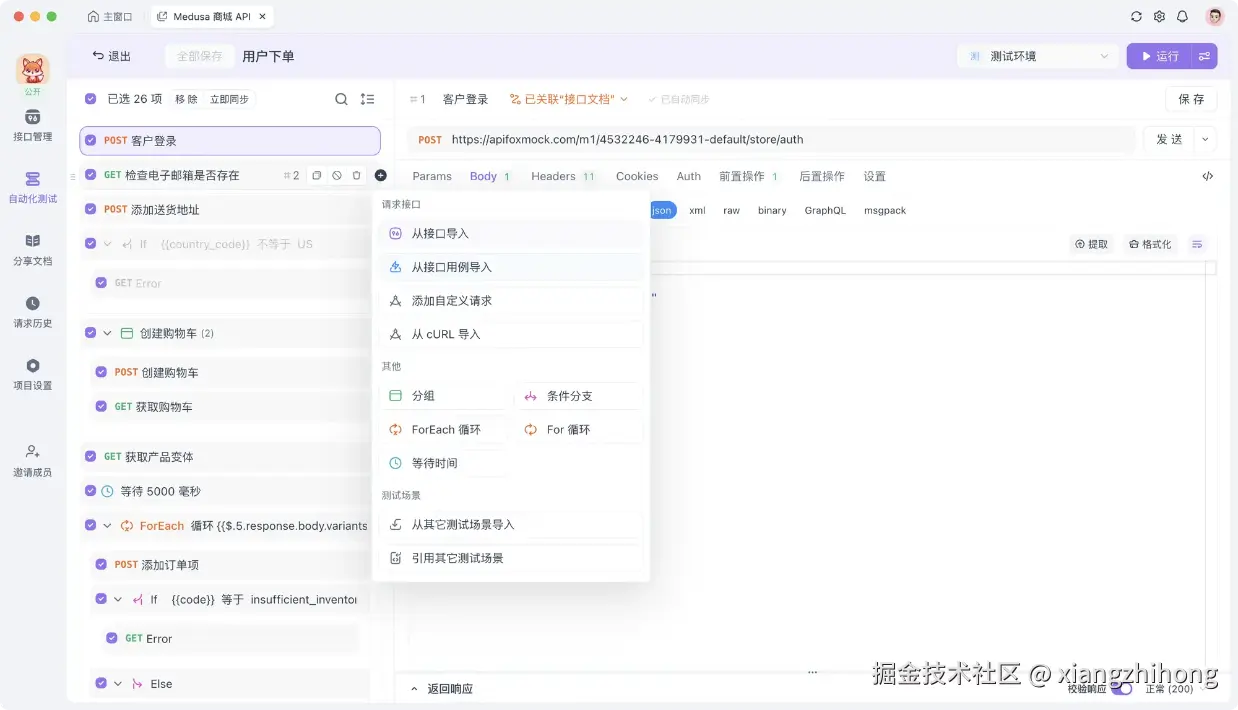Choose 从接口导入 from the menu
This screenshot has width=1238, height=710.
coord(511,233)
